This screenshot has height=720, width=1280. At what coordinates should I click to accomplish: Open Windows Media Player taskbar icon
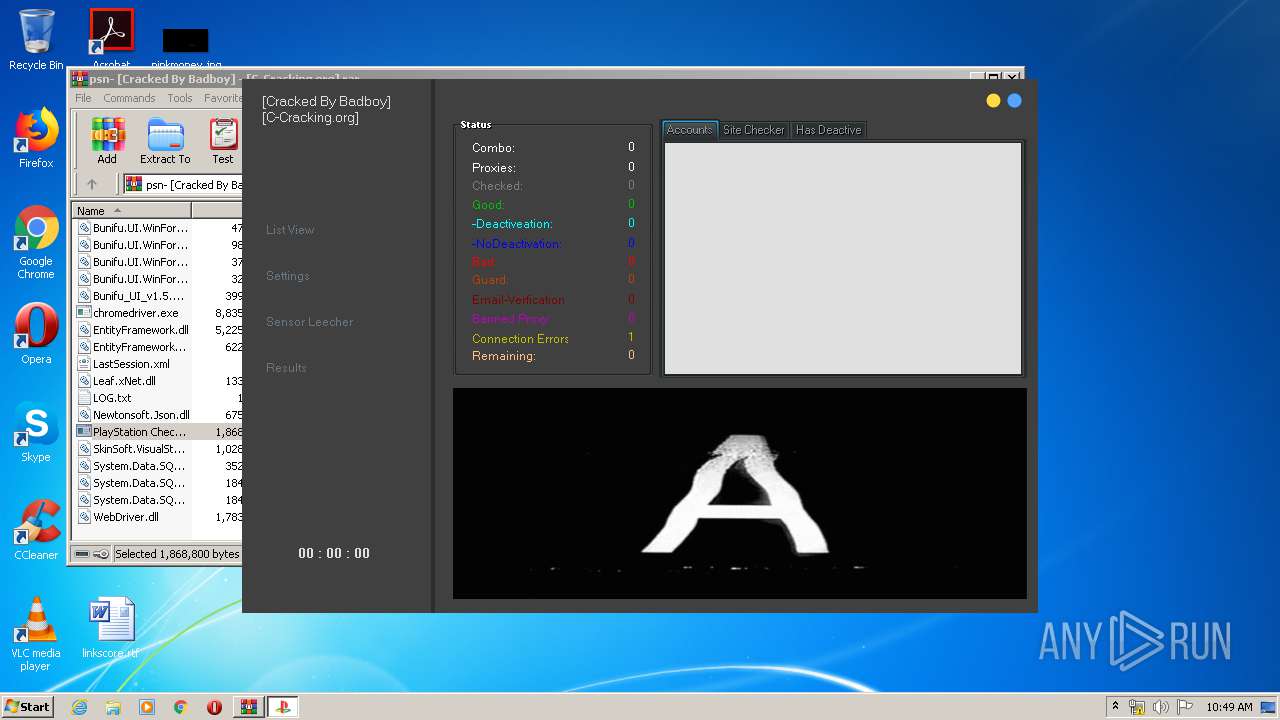pos(147,707)
